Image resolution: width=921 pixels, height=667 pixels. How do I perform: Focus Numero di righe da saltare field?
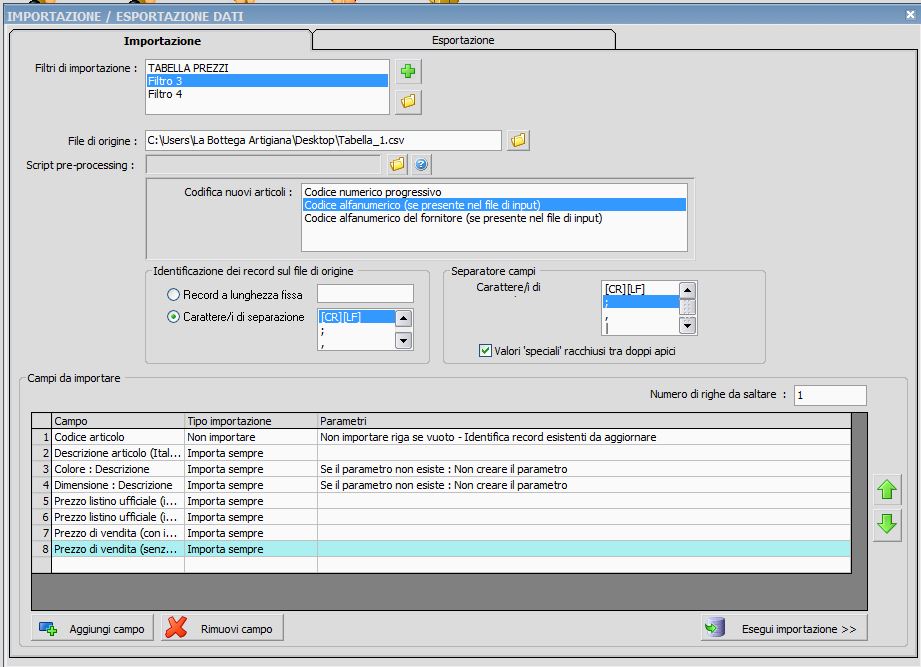pyautogui.click(x=830, y=395)
